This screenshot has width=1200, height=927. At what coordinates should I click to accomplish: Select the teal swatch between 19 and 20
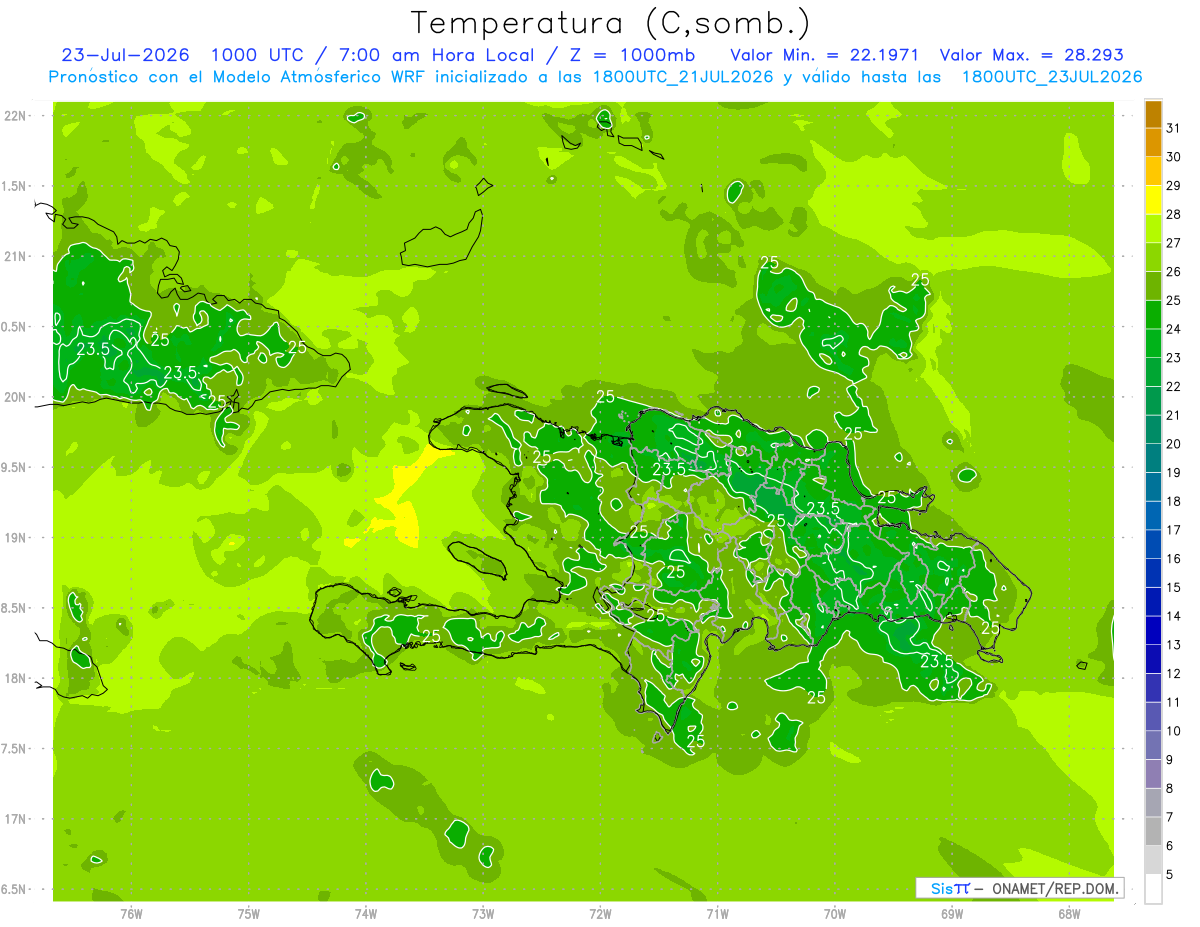point(1153,458)
